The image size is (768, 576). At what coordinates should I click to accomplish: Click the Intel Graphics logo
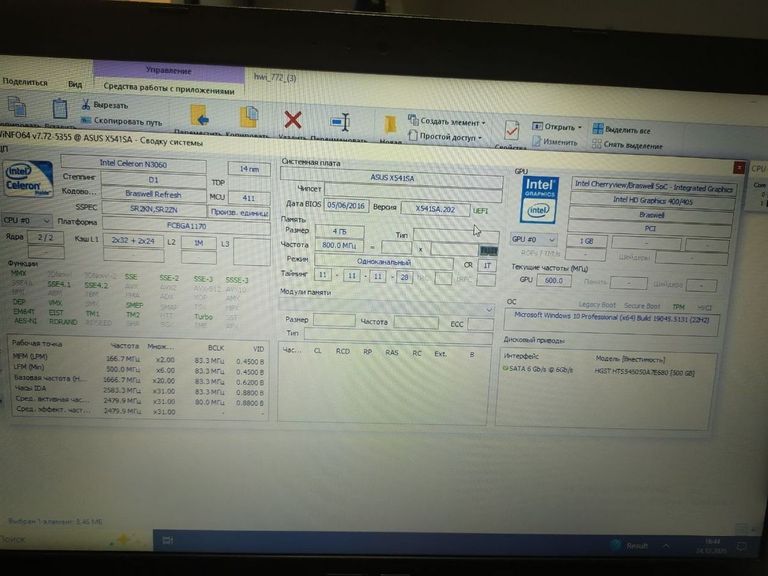point(539,199)
